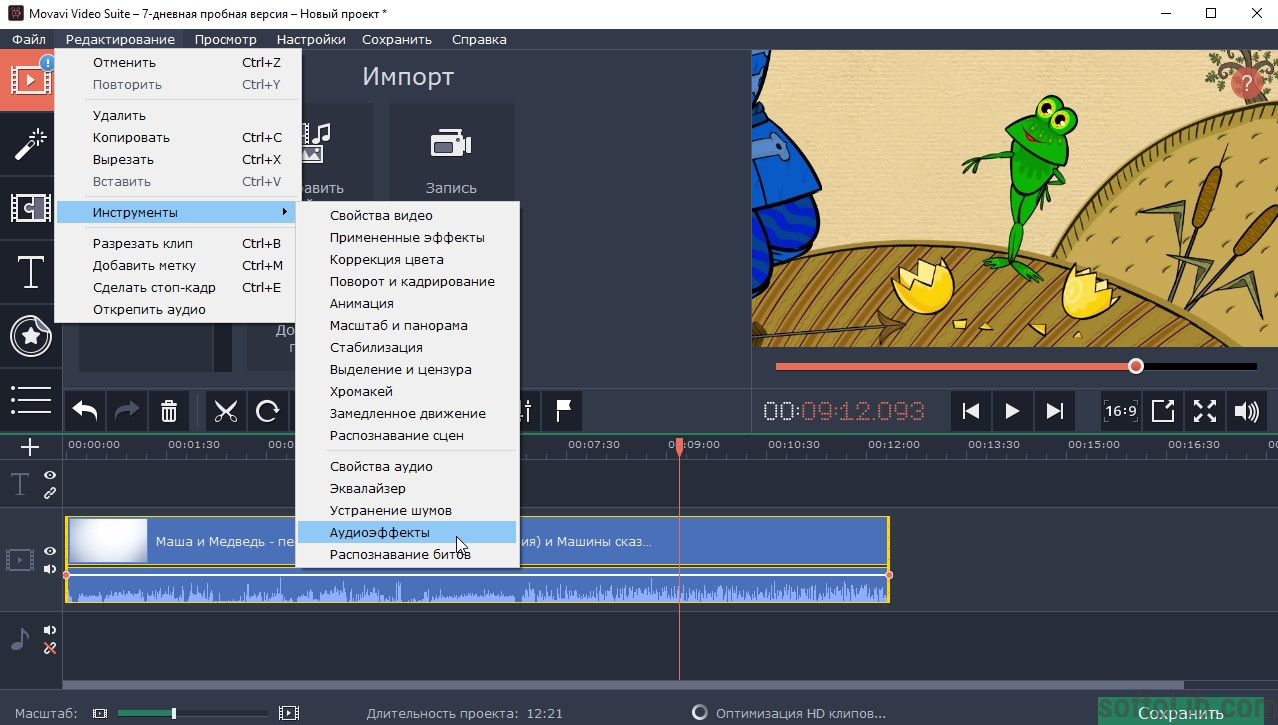Select Эквалайзер in the submenu
Image resolution: width=1278 pixels, height=725 pixels.
click(407, 488)
